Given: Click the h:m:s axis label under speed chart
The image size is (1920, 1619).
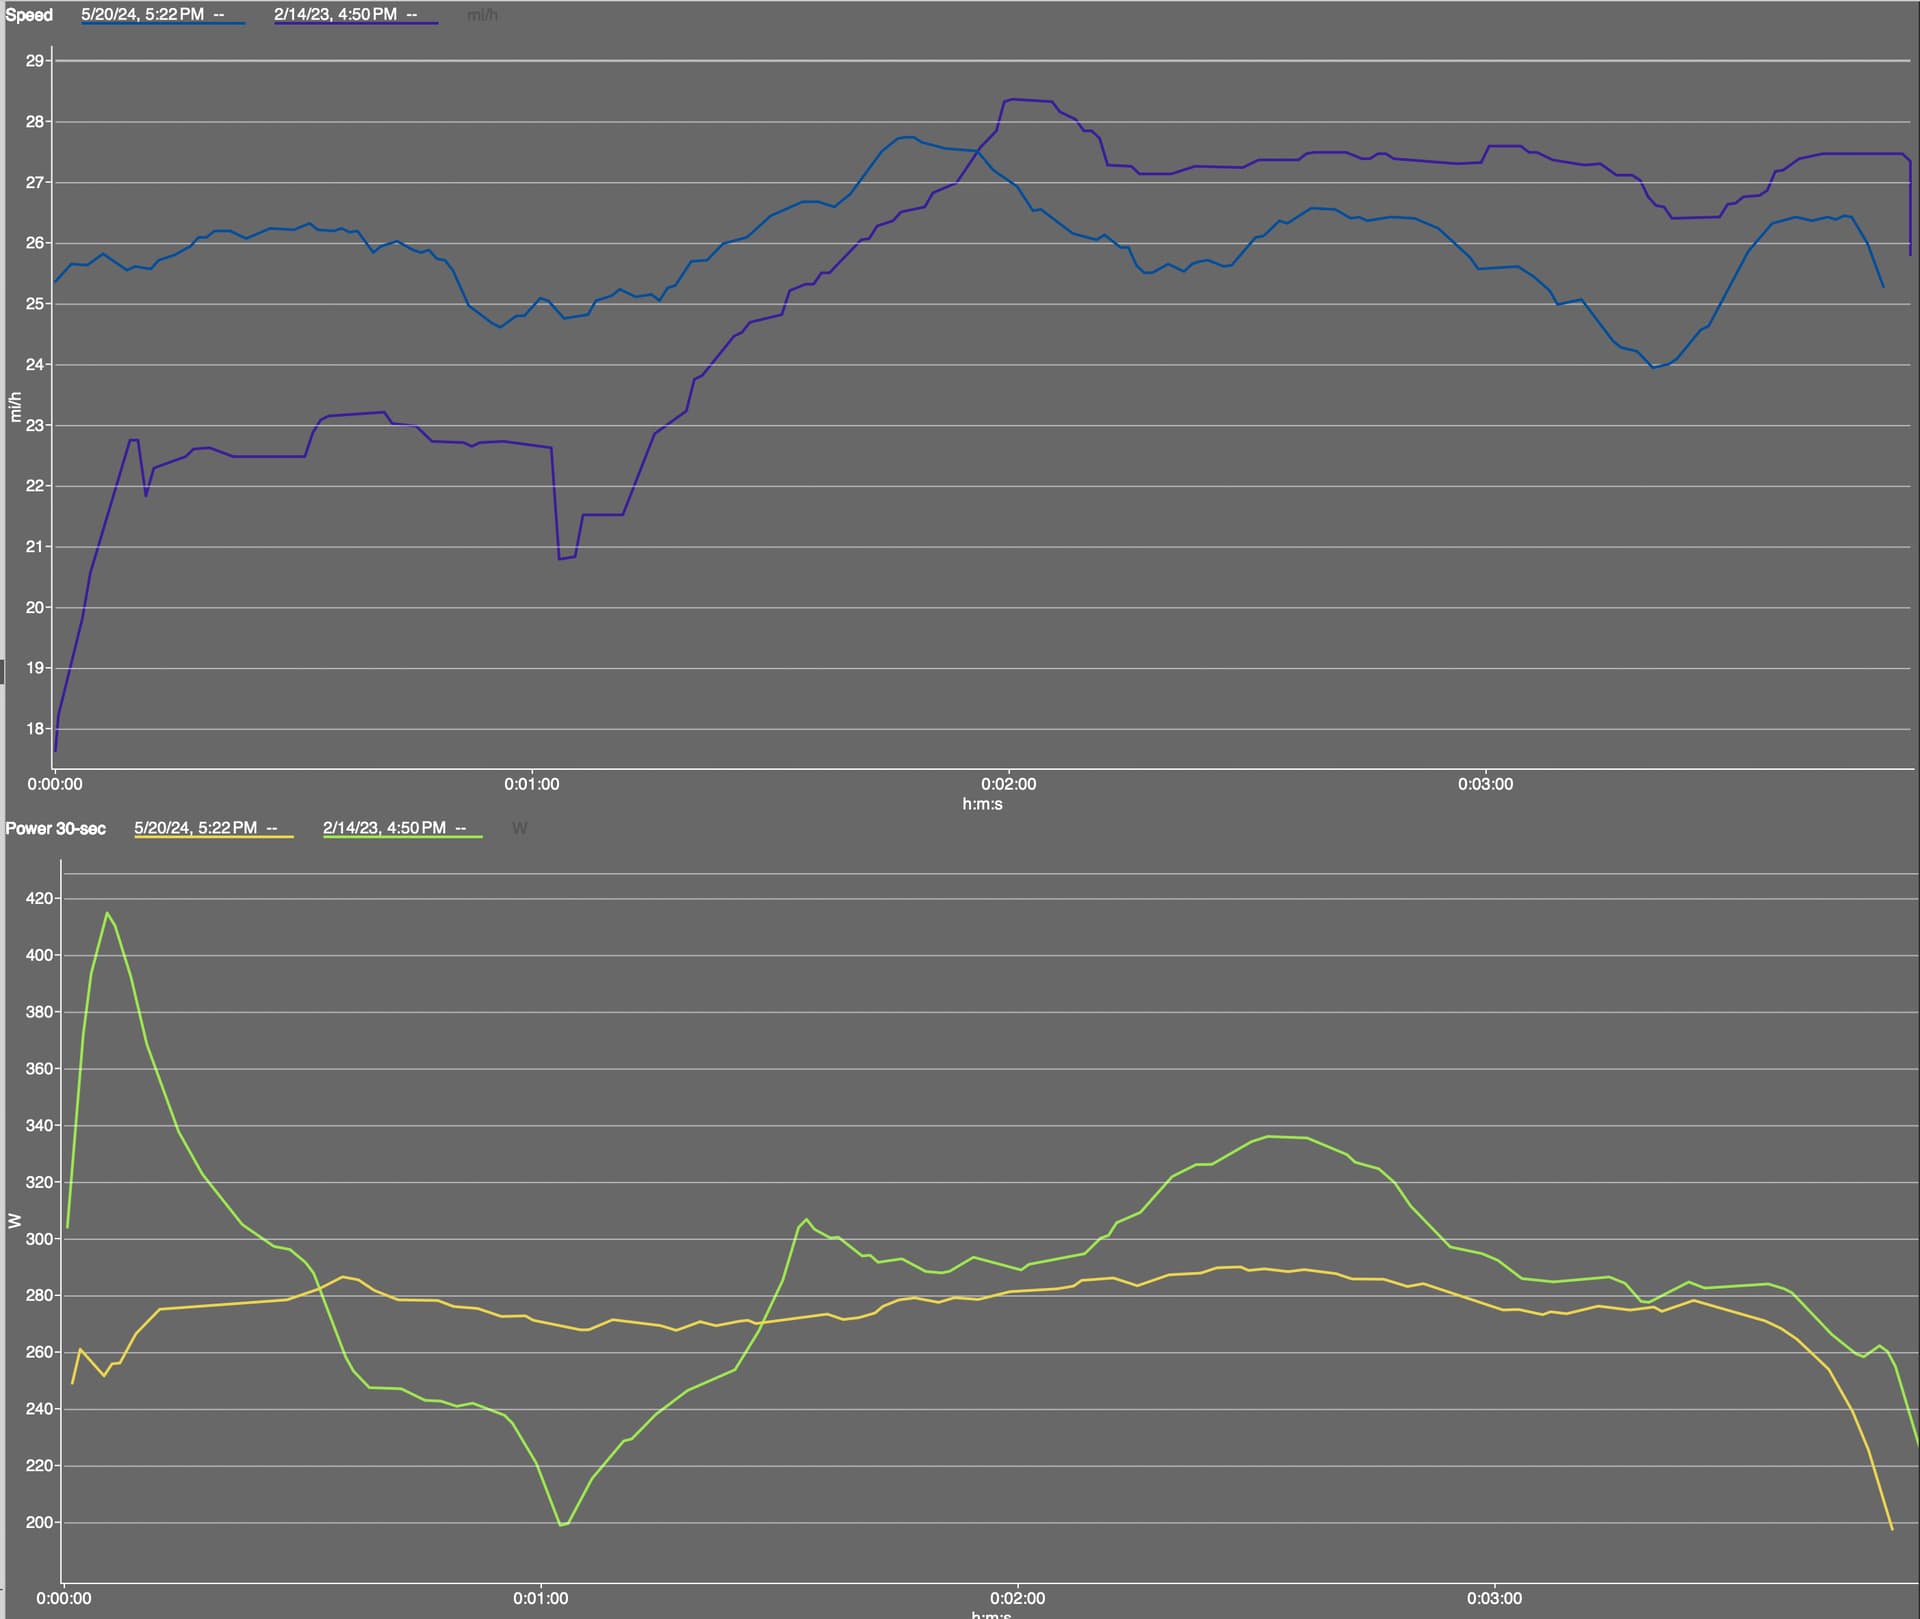Looking at the screenshot, I should 982,804.
